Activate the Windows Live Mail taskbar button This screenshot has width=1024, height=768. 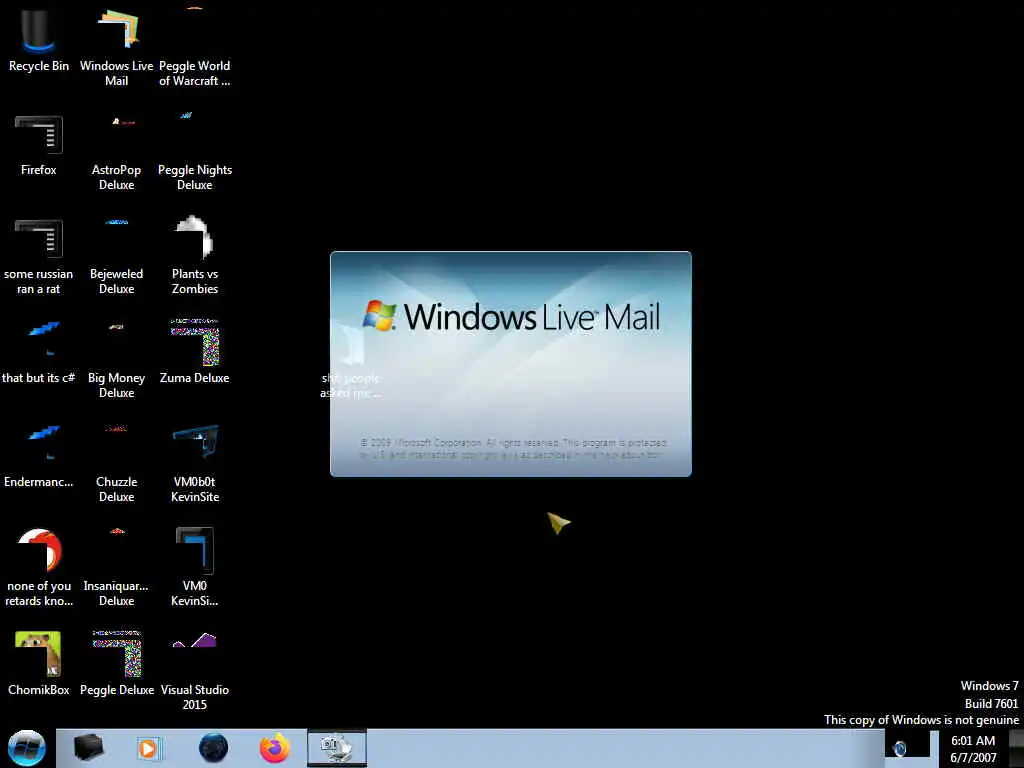(x=337, y=748)
